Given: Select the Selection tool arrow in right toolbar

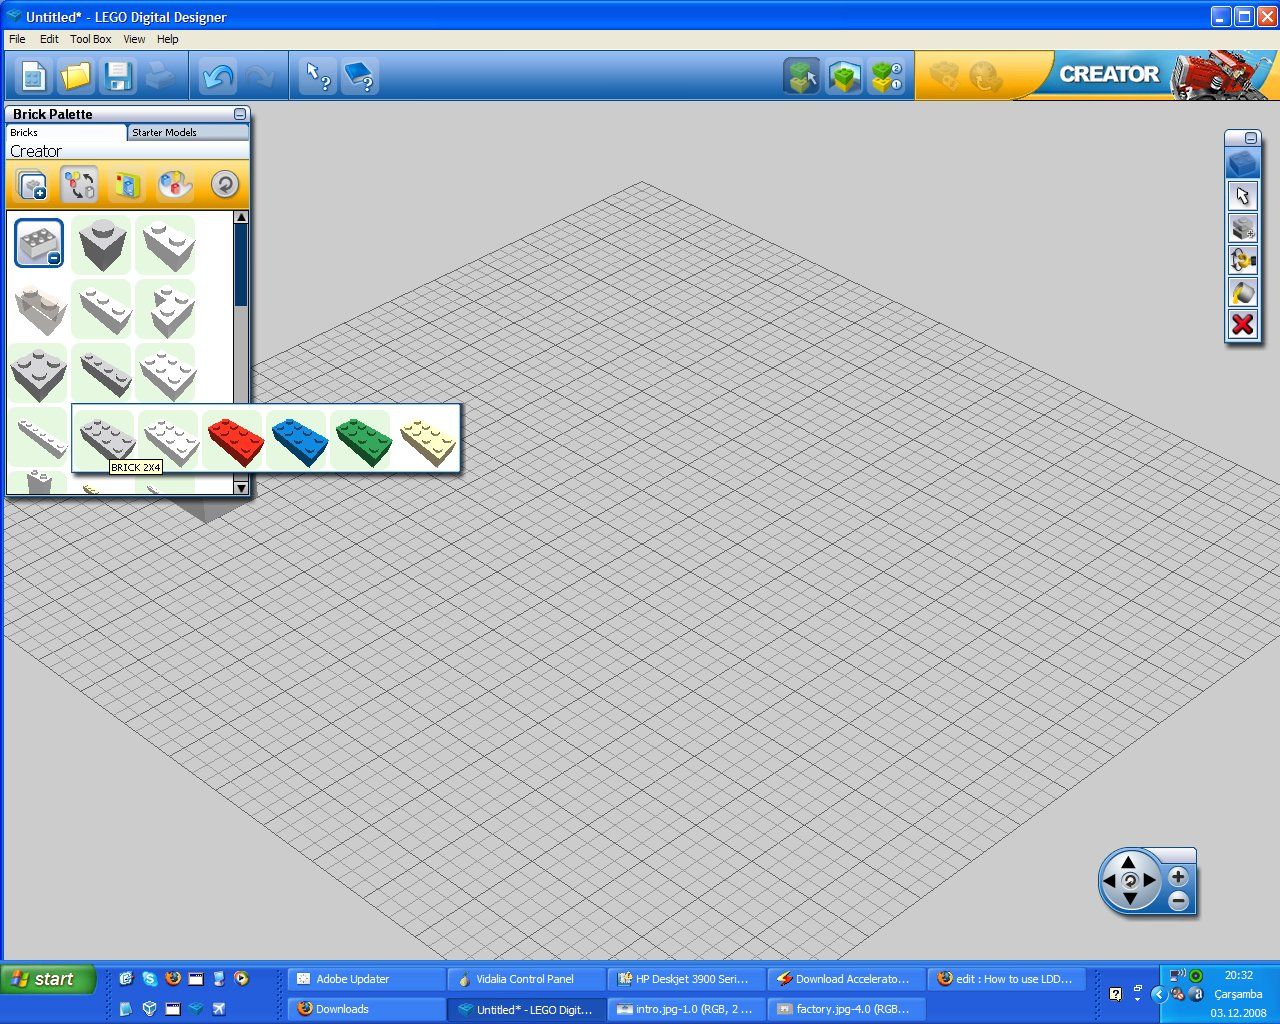Looking at the screenshot, I should pos(1243,196).
